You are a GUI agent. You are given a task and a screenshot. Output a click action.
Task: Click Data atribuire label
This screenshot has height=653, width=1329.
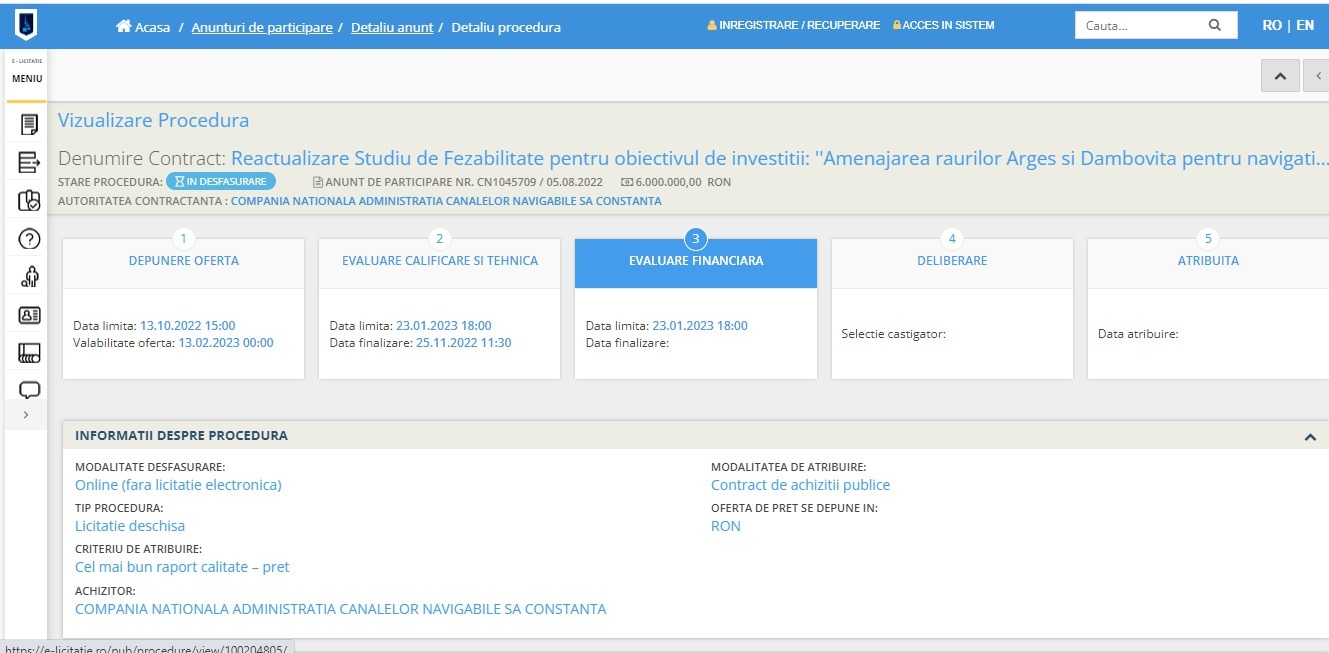pyautogui.click(x=1138, y=334)
